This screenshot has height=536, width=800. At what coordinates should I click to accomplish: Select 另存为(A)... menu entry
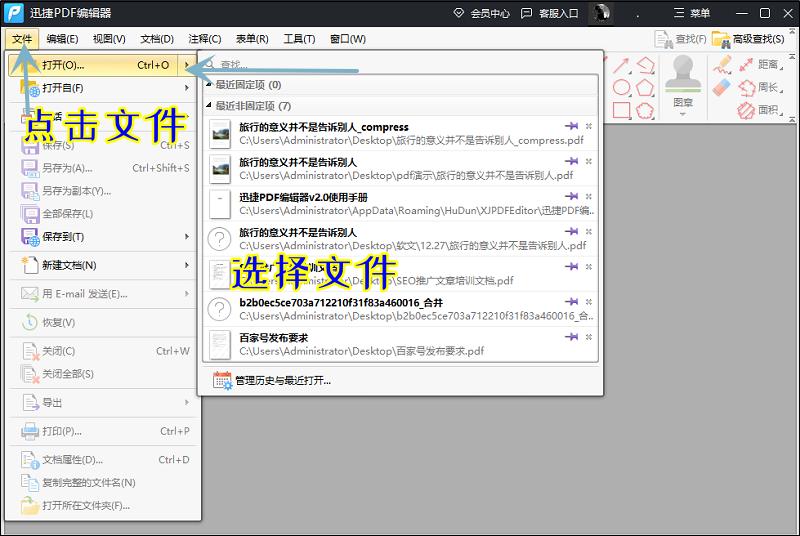[x=101, y=168]
